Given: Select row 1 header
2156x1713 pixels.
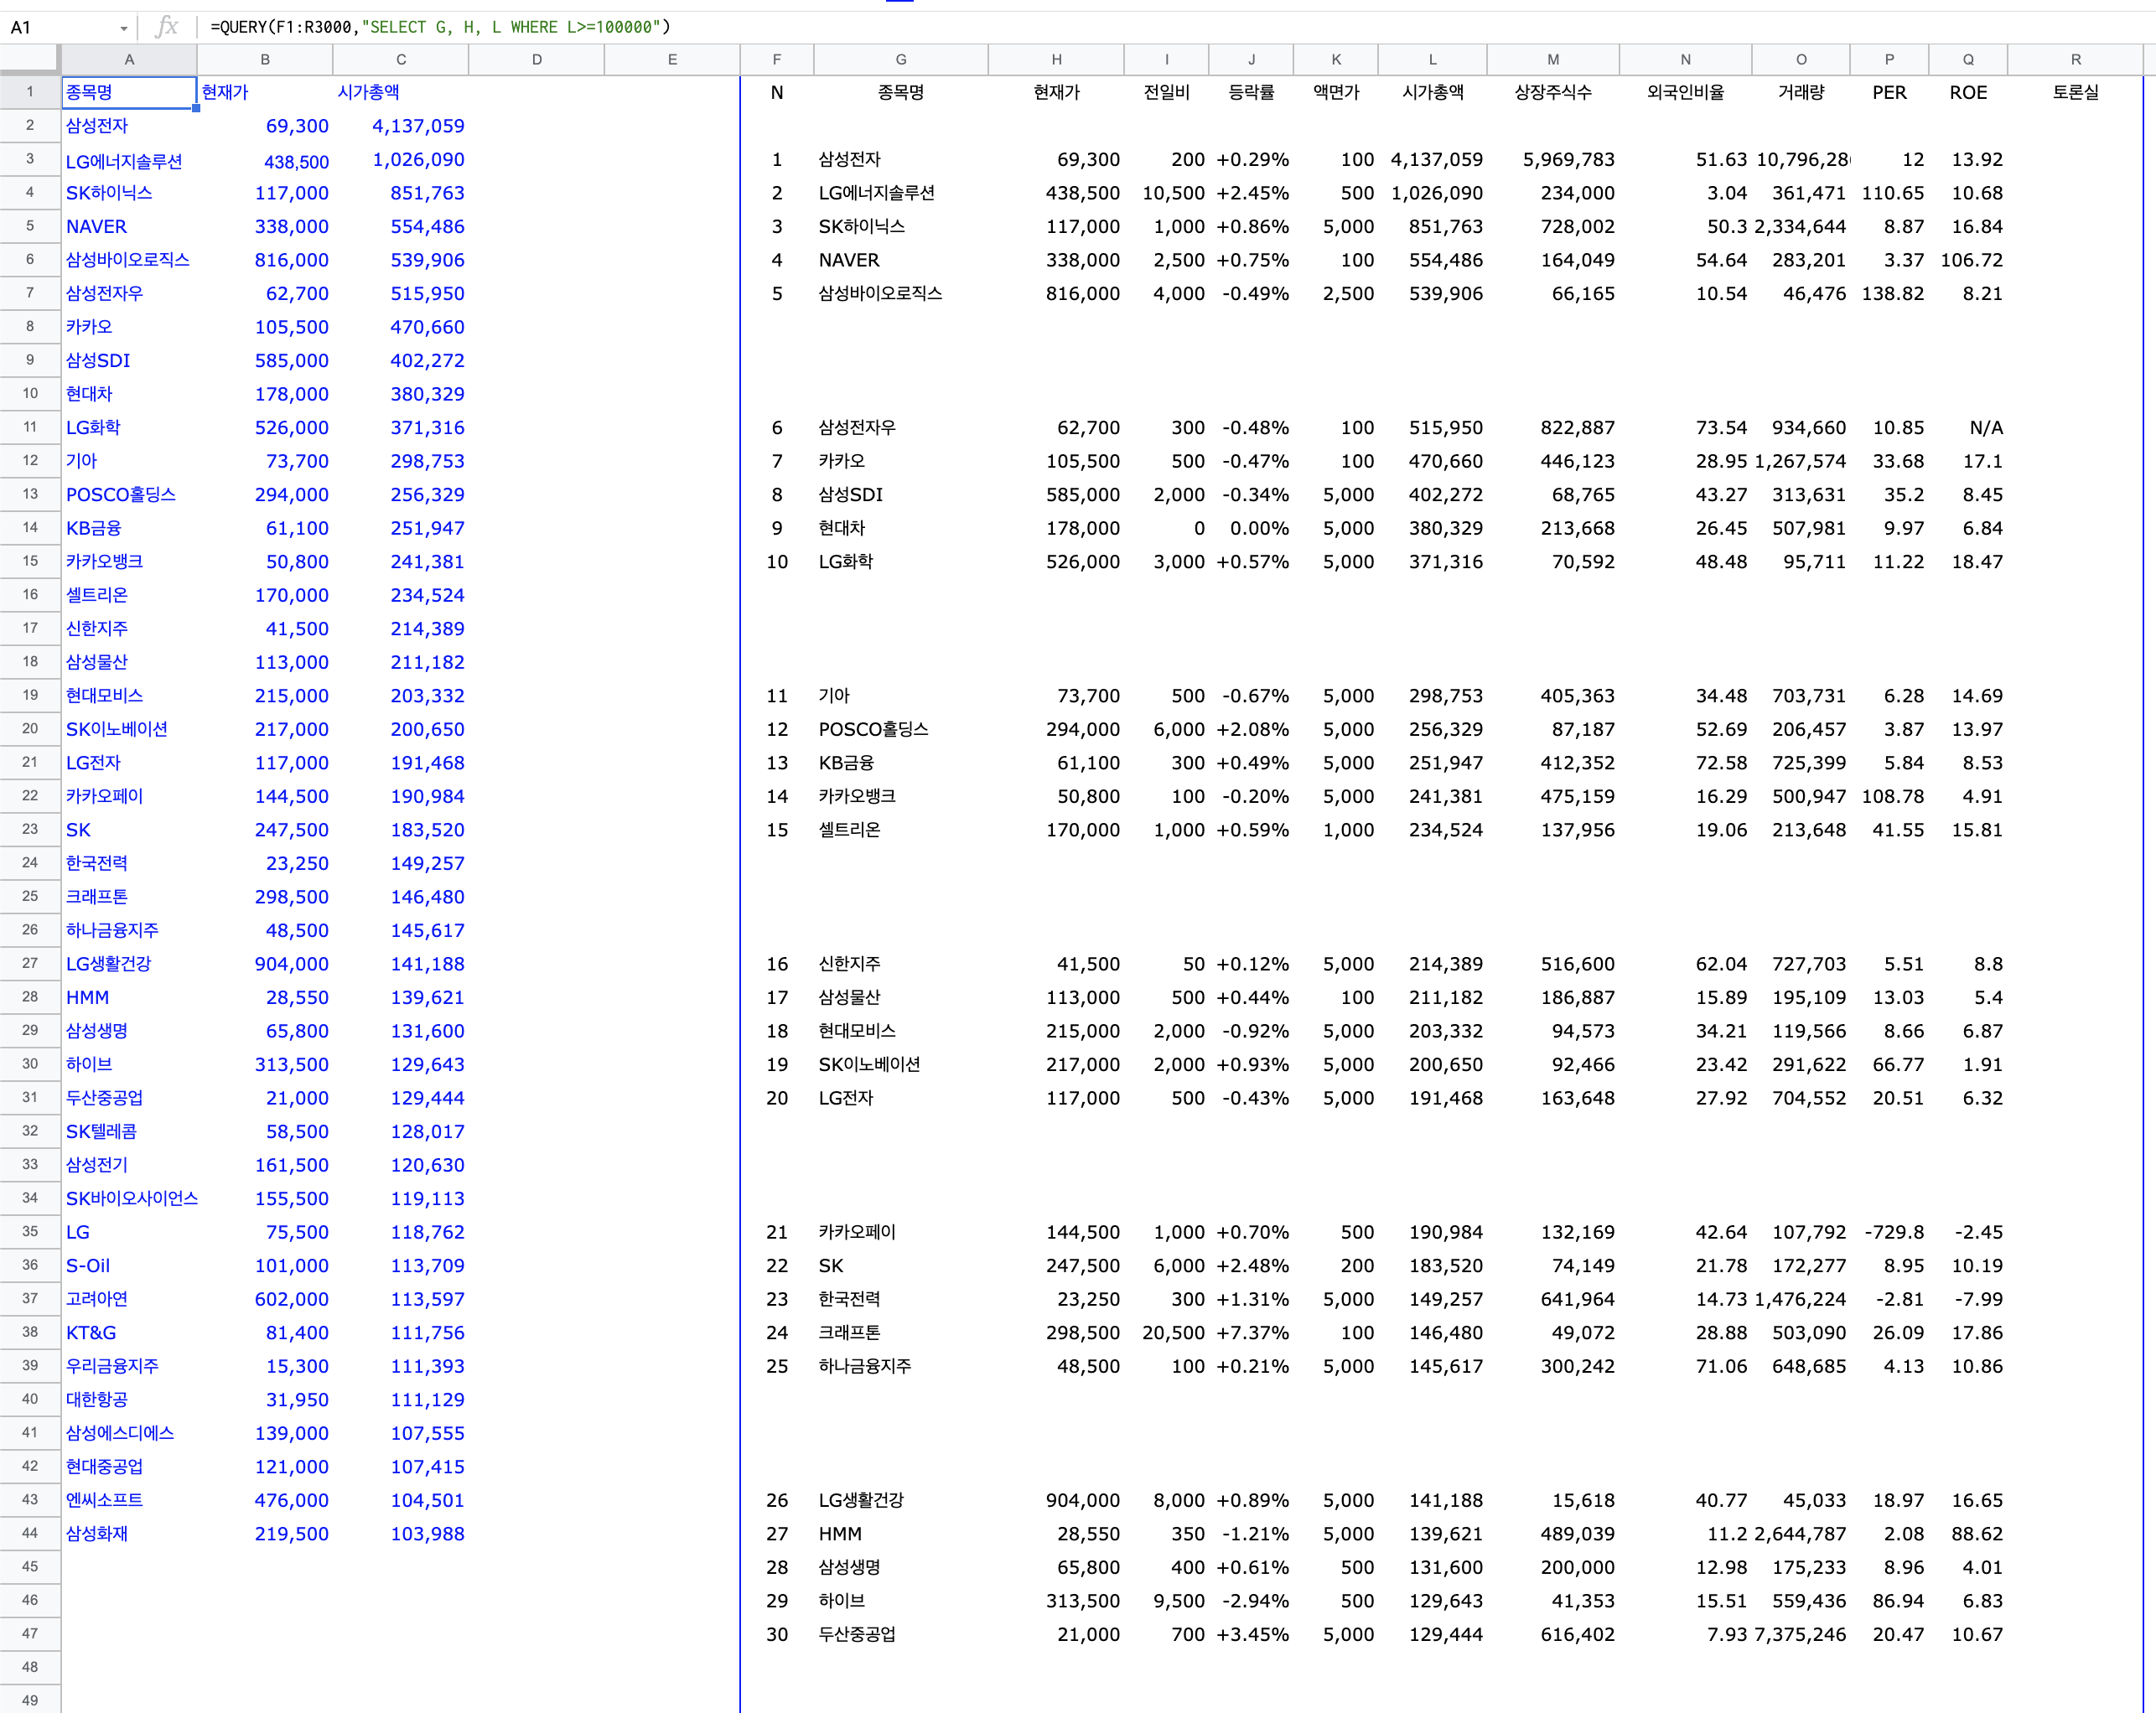Looking at the screenshot, I should pos(29,92).
